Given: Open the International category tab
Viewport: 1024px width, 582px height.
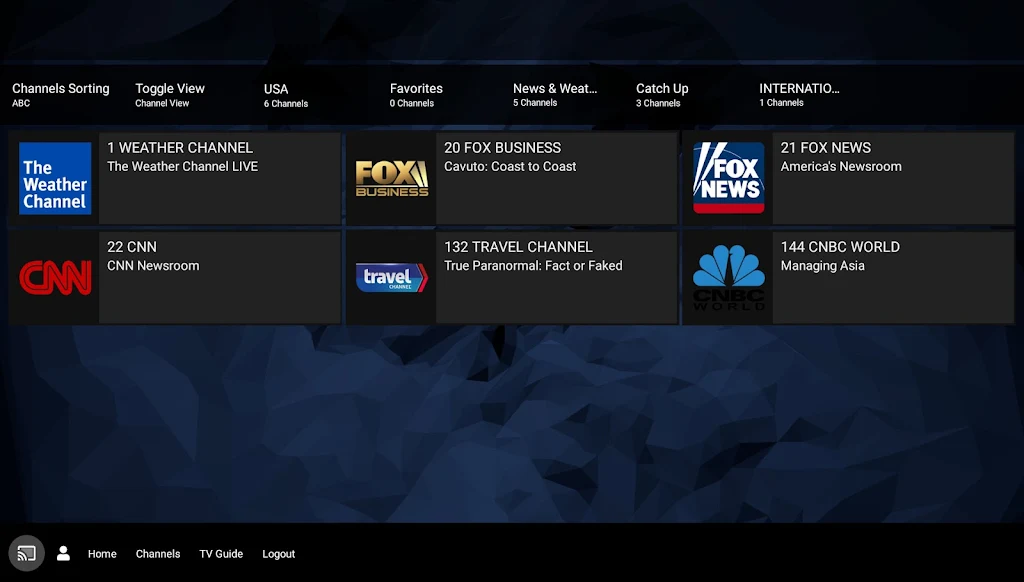Looking at the screenshot, I should point(799,94).
